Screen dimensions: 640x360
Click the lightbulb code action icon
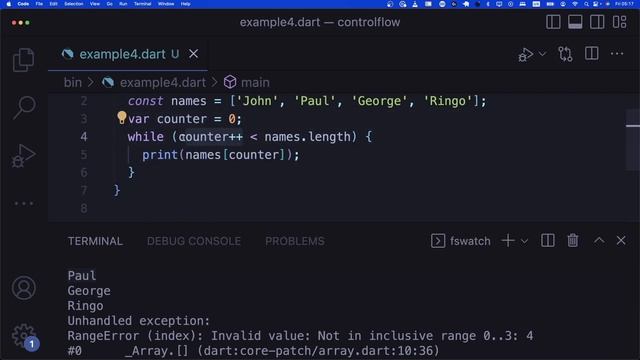click(x=122, y=118)
